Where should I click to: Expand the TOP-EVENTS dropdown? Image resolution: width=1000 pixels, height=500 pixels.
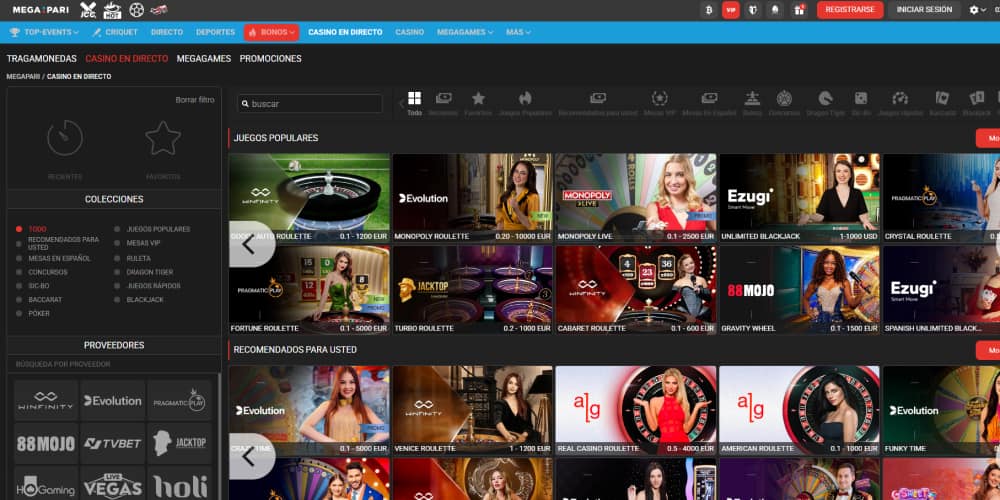coord(44,32)
